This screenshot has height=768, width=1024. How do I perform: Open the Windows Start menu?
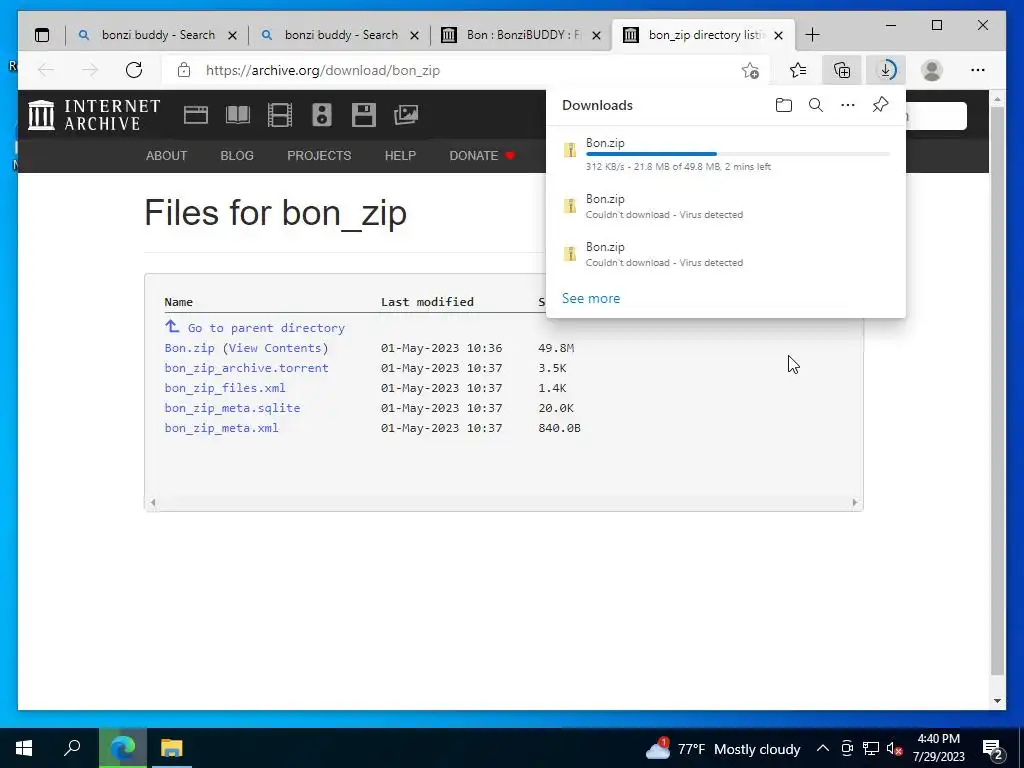click(x=24, y=748)
